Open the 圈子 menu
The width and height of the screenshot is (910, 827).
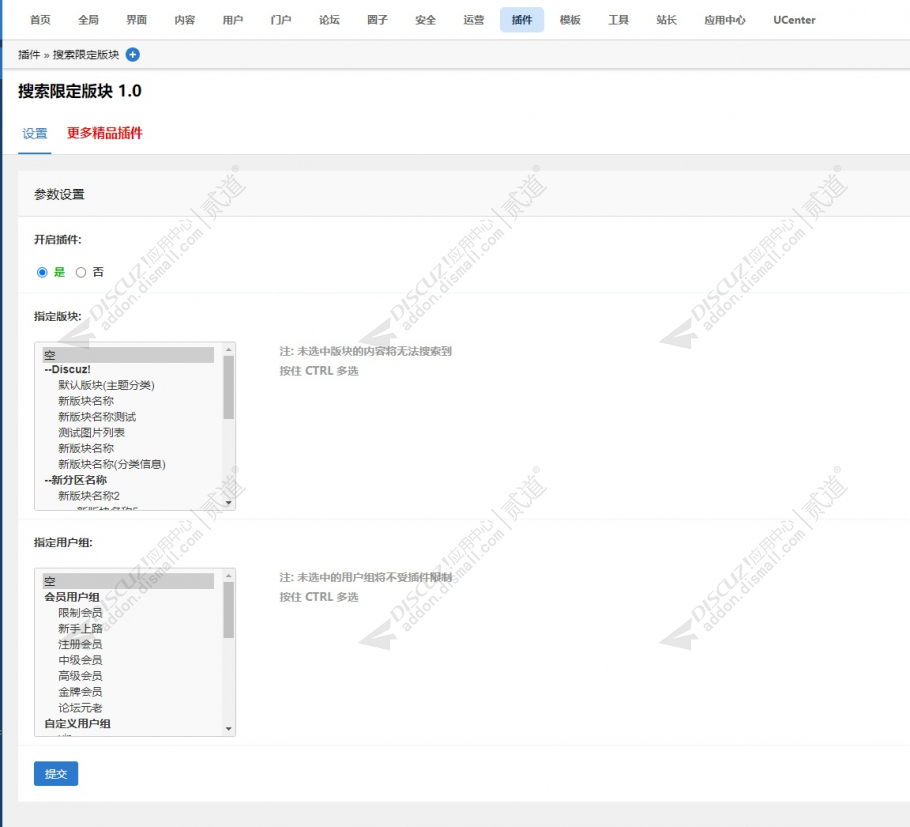tap(377, 20)
